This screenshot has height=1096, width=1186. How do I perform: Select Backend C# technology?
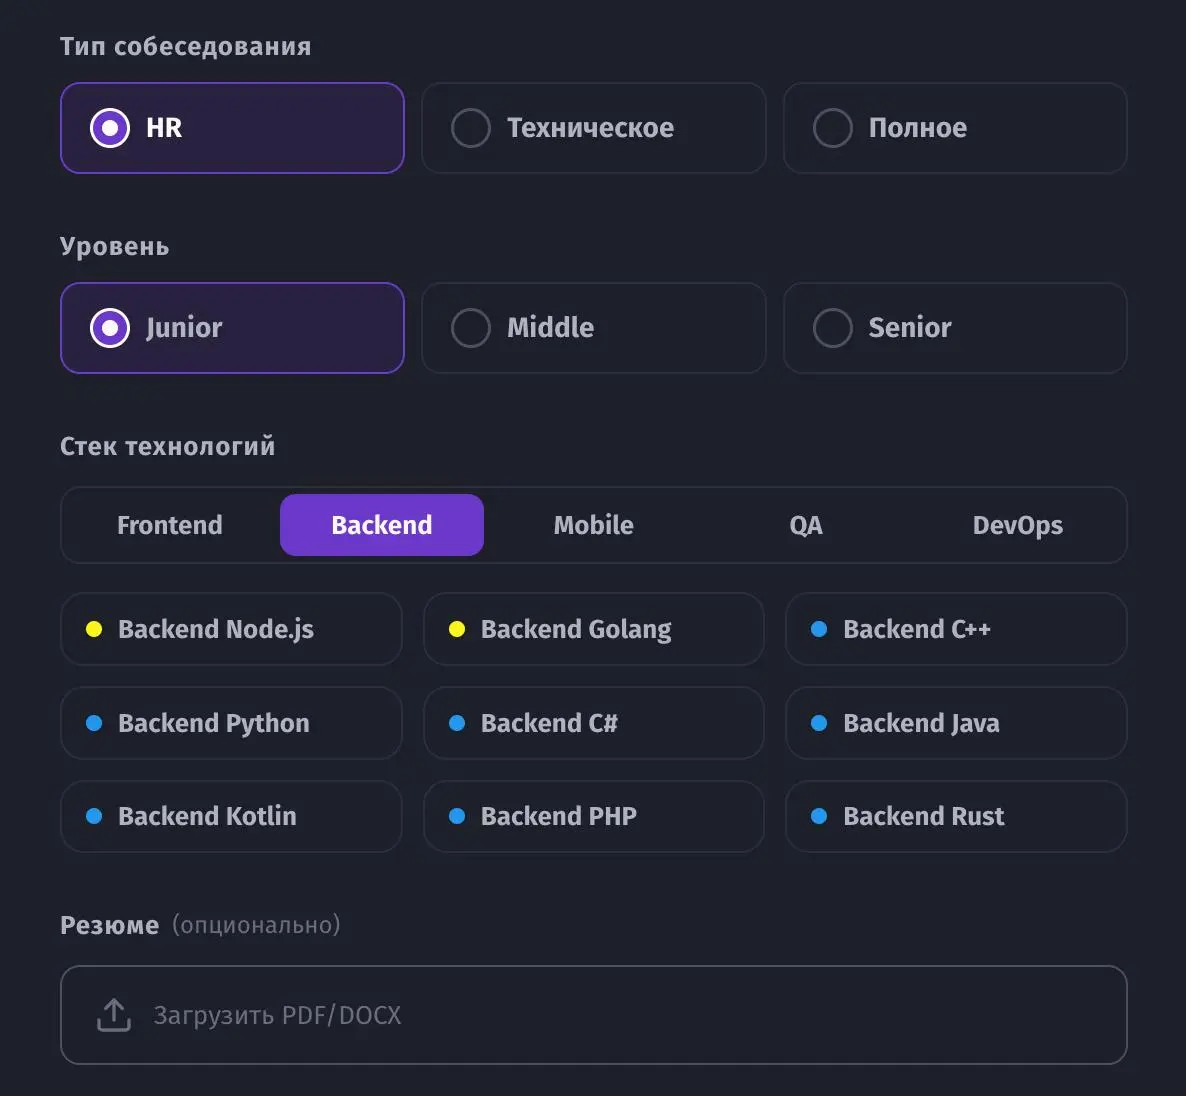point(594,723)
